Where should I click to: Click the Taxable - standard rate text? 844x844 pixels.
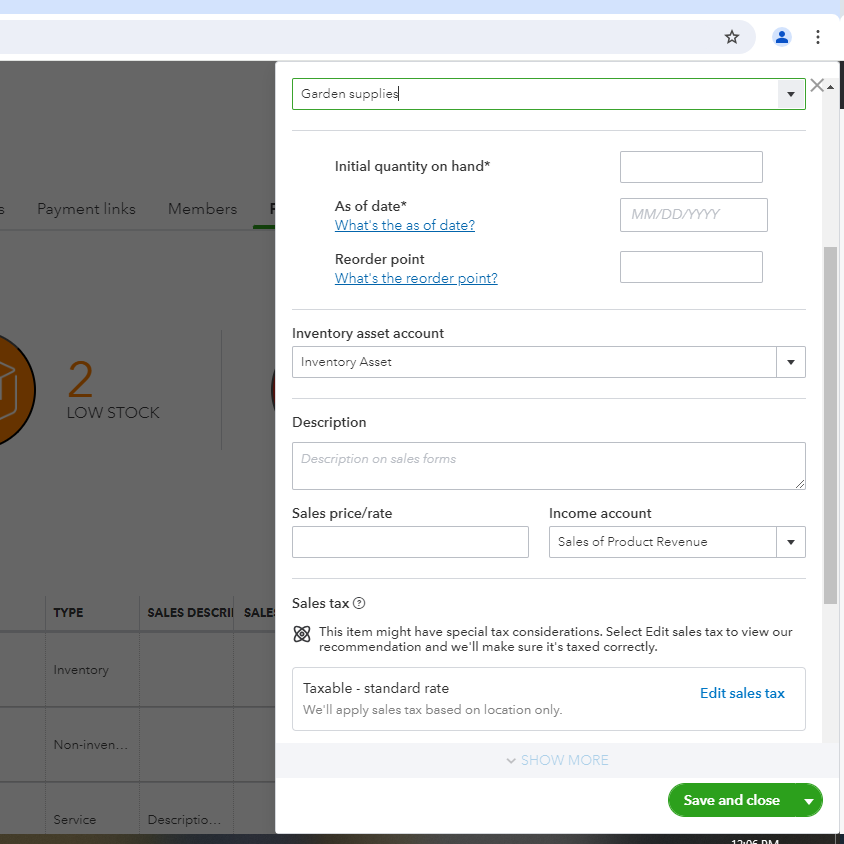pyautogui.click(x=376, y=688)
